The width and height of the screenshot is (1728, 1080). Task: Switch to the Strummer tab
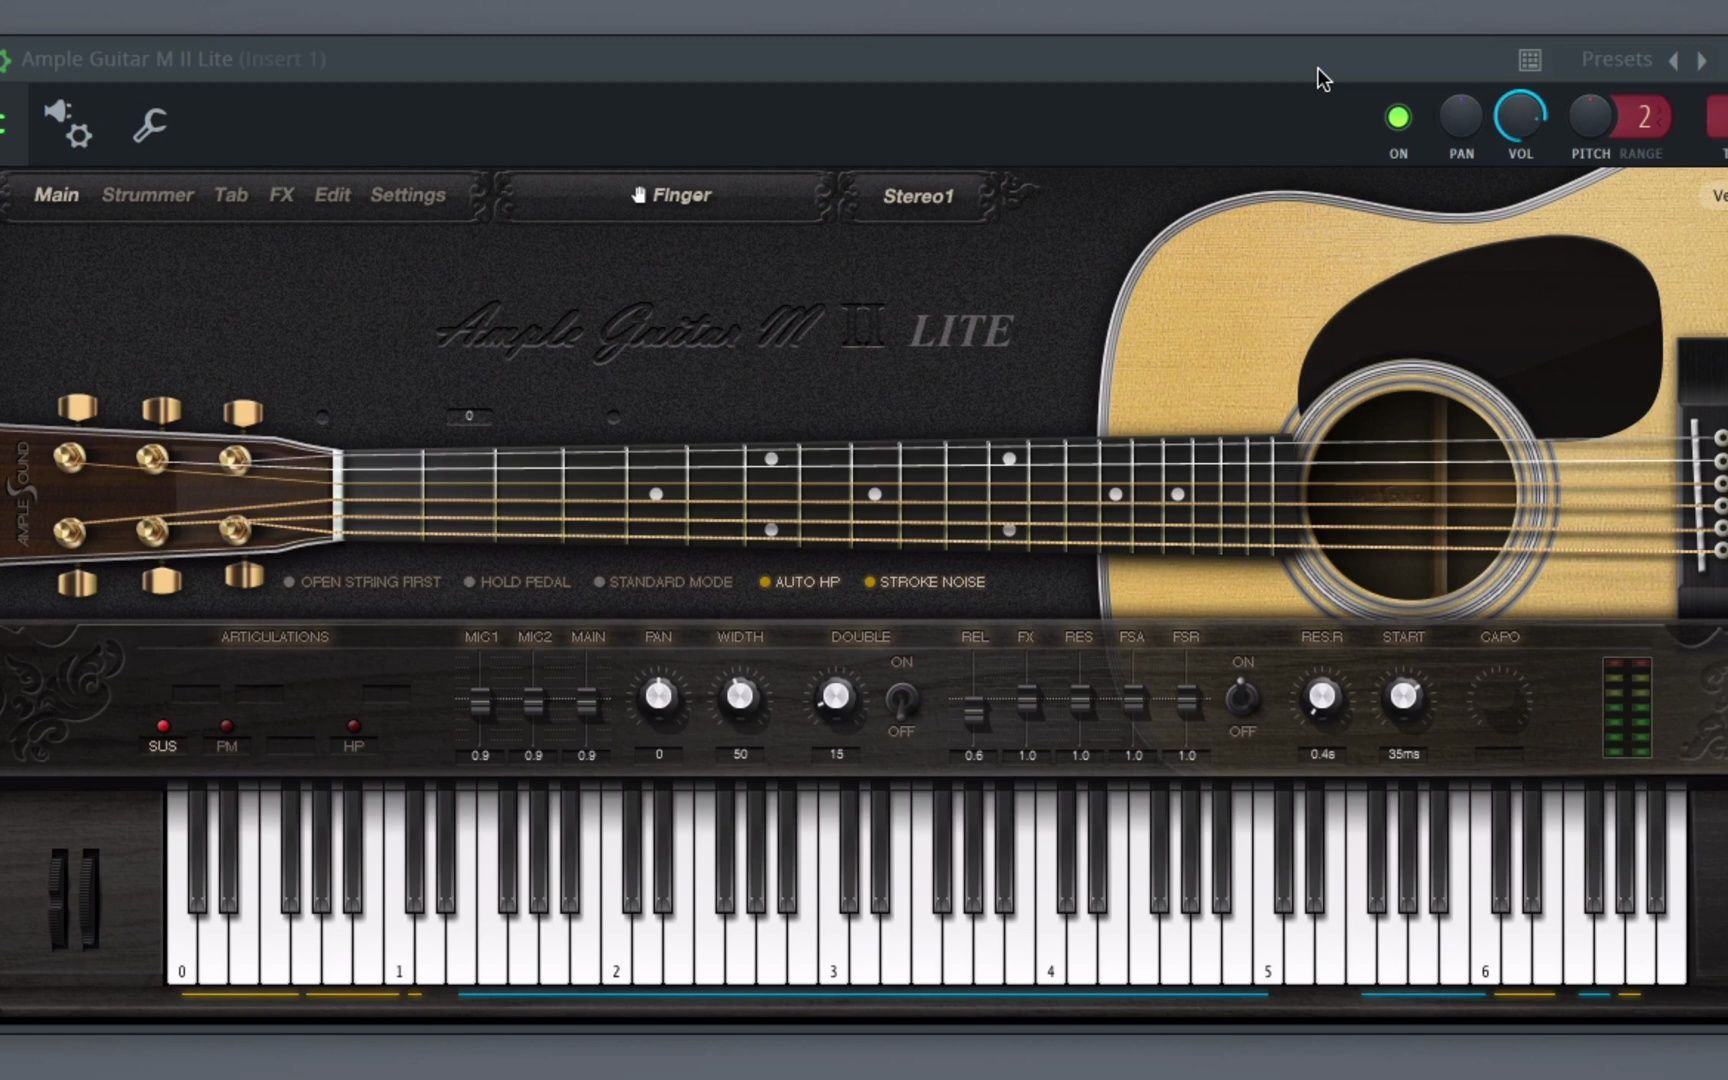tap(147, 195)
